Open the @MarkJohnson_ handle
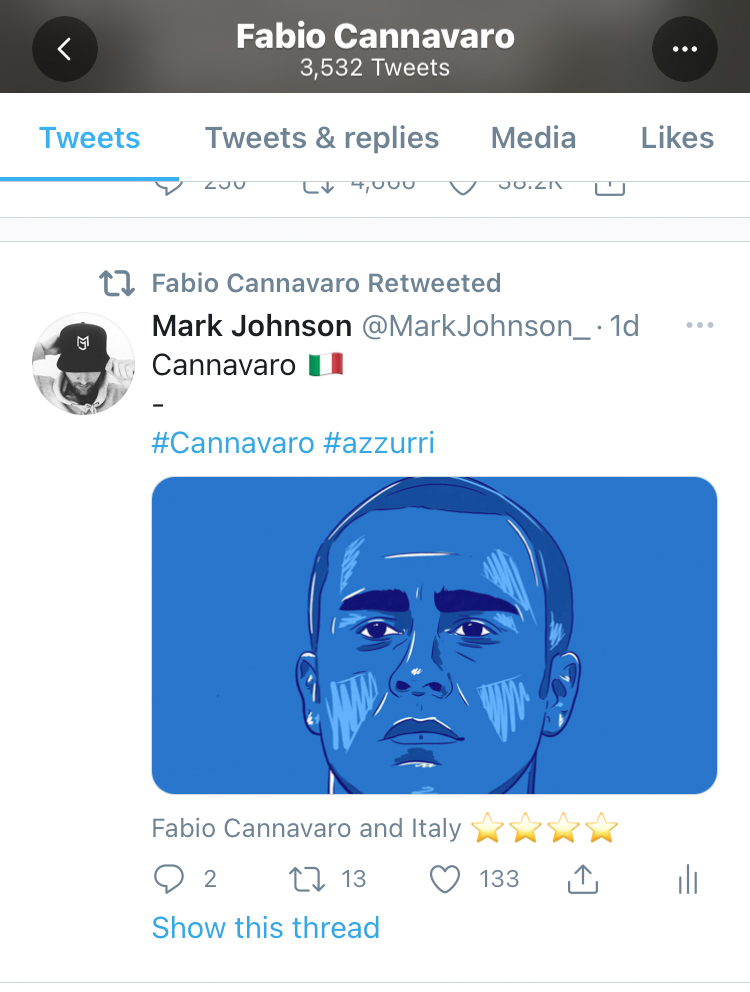 [476, 326]
